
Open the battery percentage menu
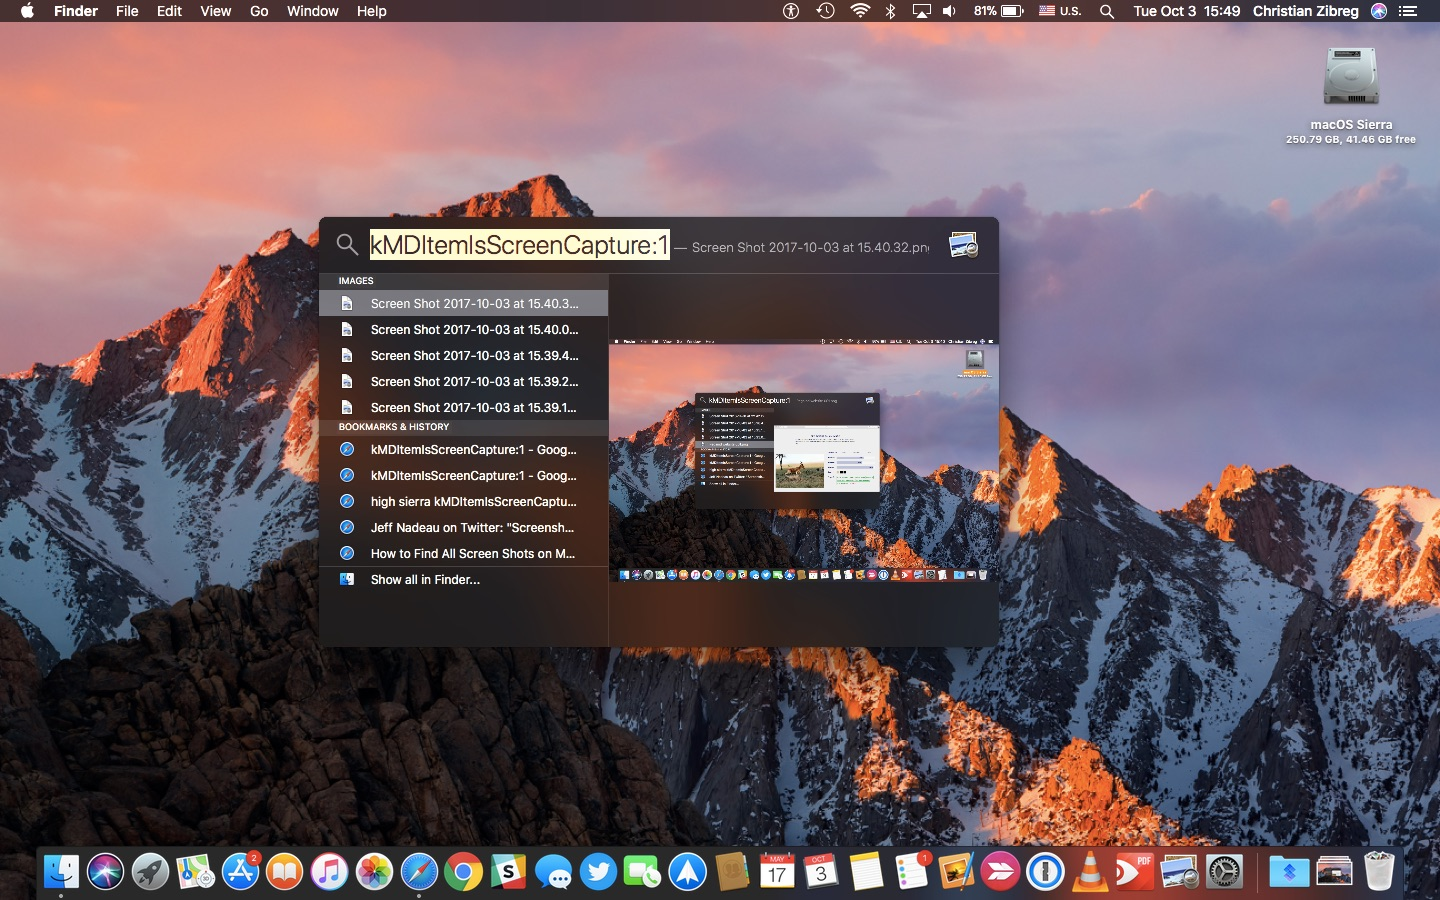point(997,11)
